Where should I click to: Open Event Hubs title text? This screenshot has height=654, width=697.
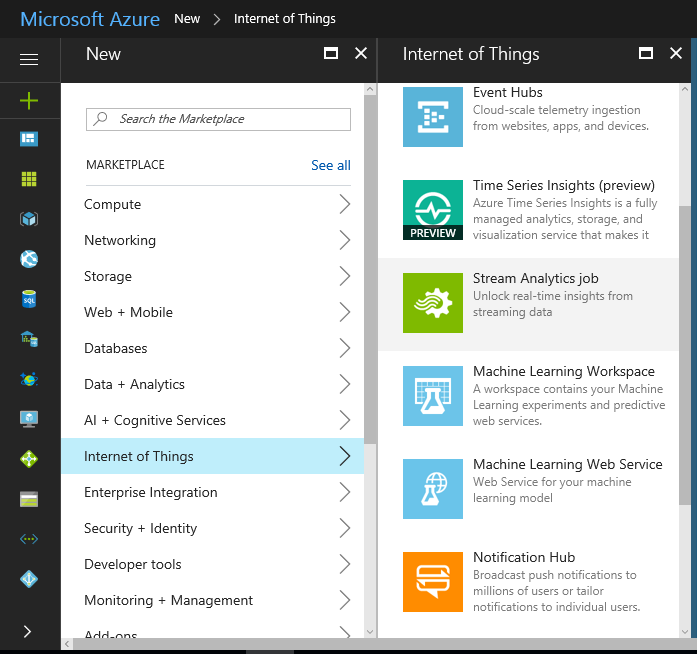coord(508,92)
